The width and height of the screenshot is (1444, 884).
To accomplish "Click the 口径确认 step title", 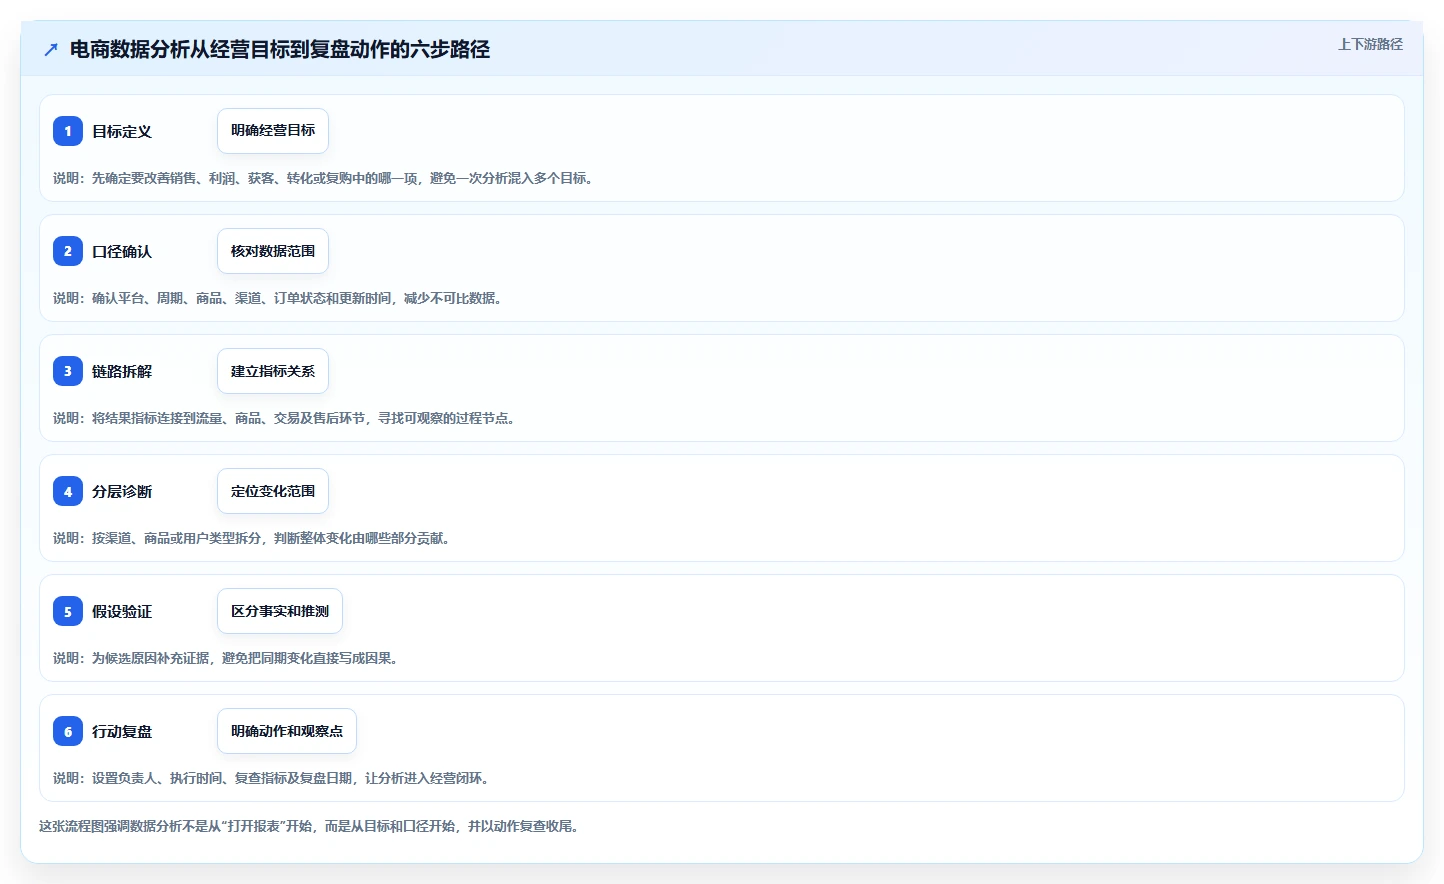I will pyautogui.click(x=122, y=251).
